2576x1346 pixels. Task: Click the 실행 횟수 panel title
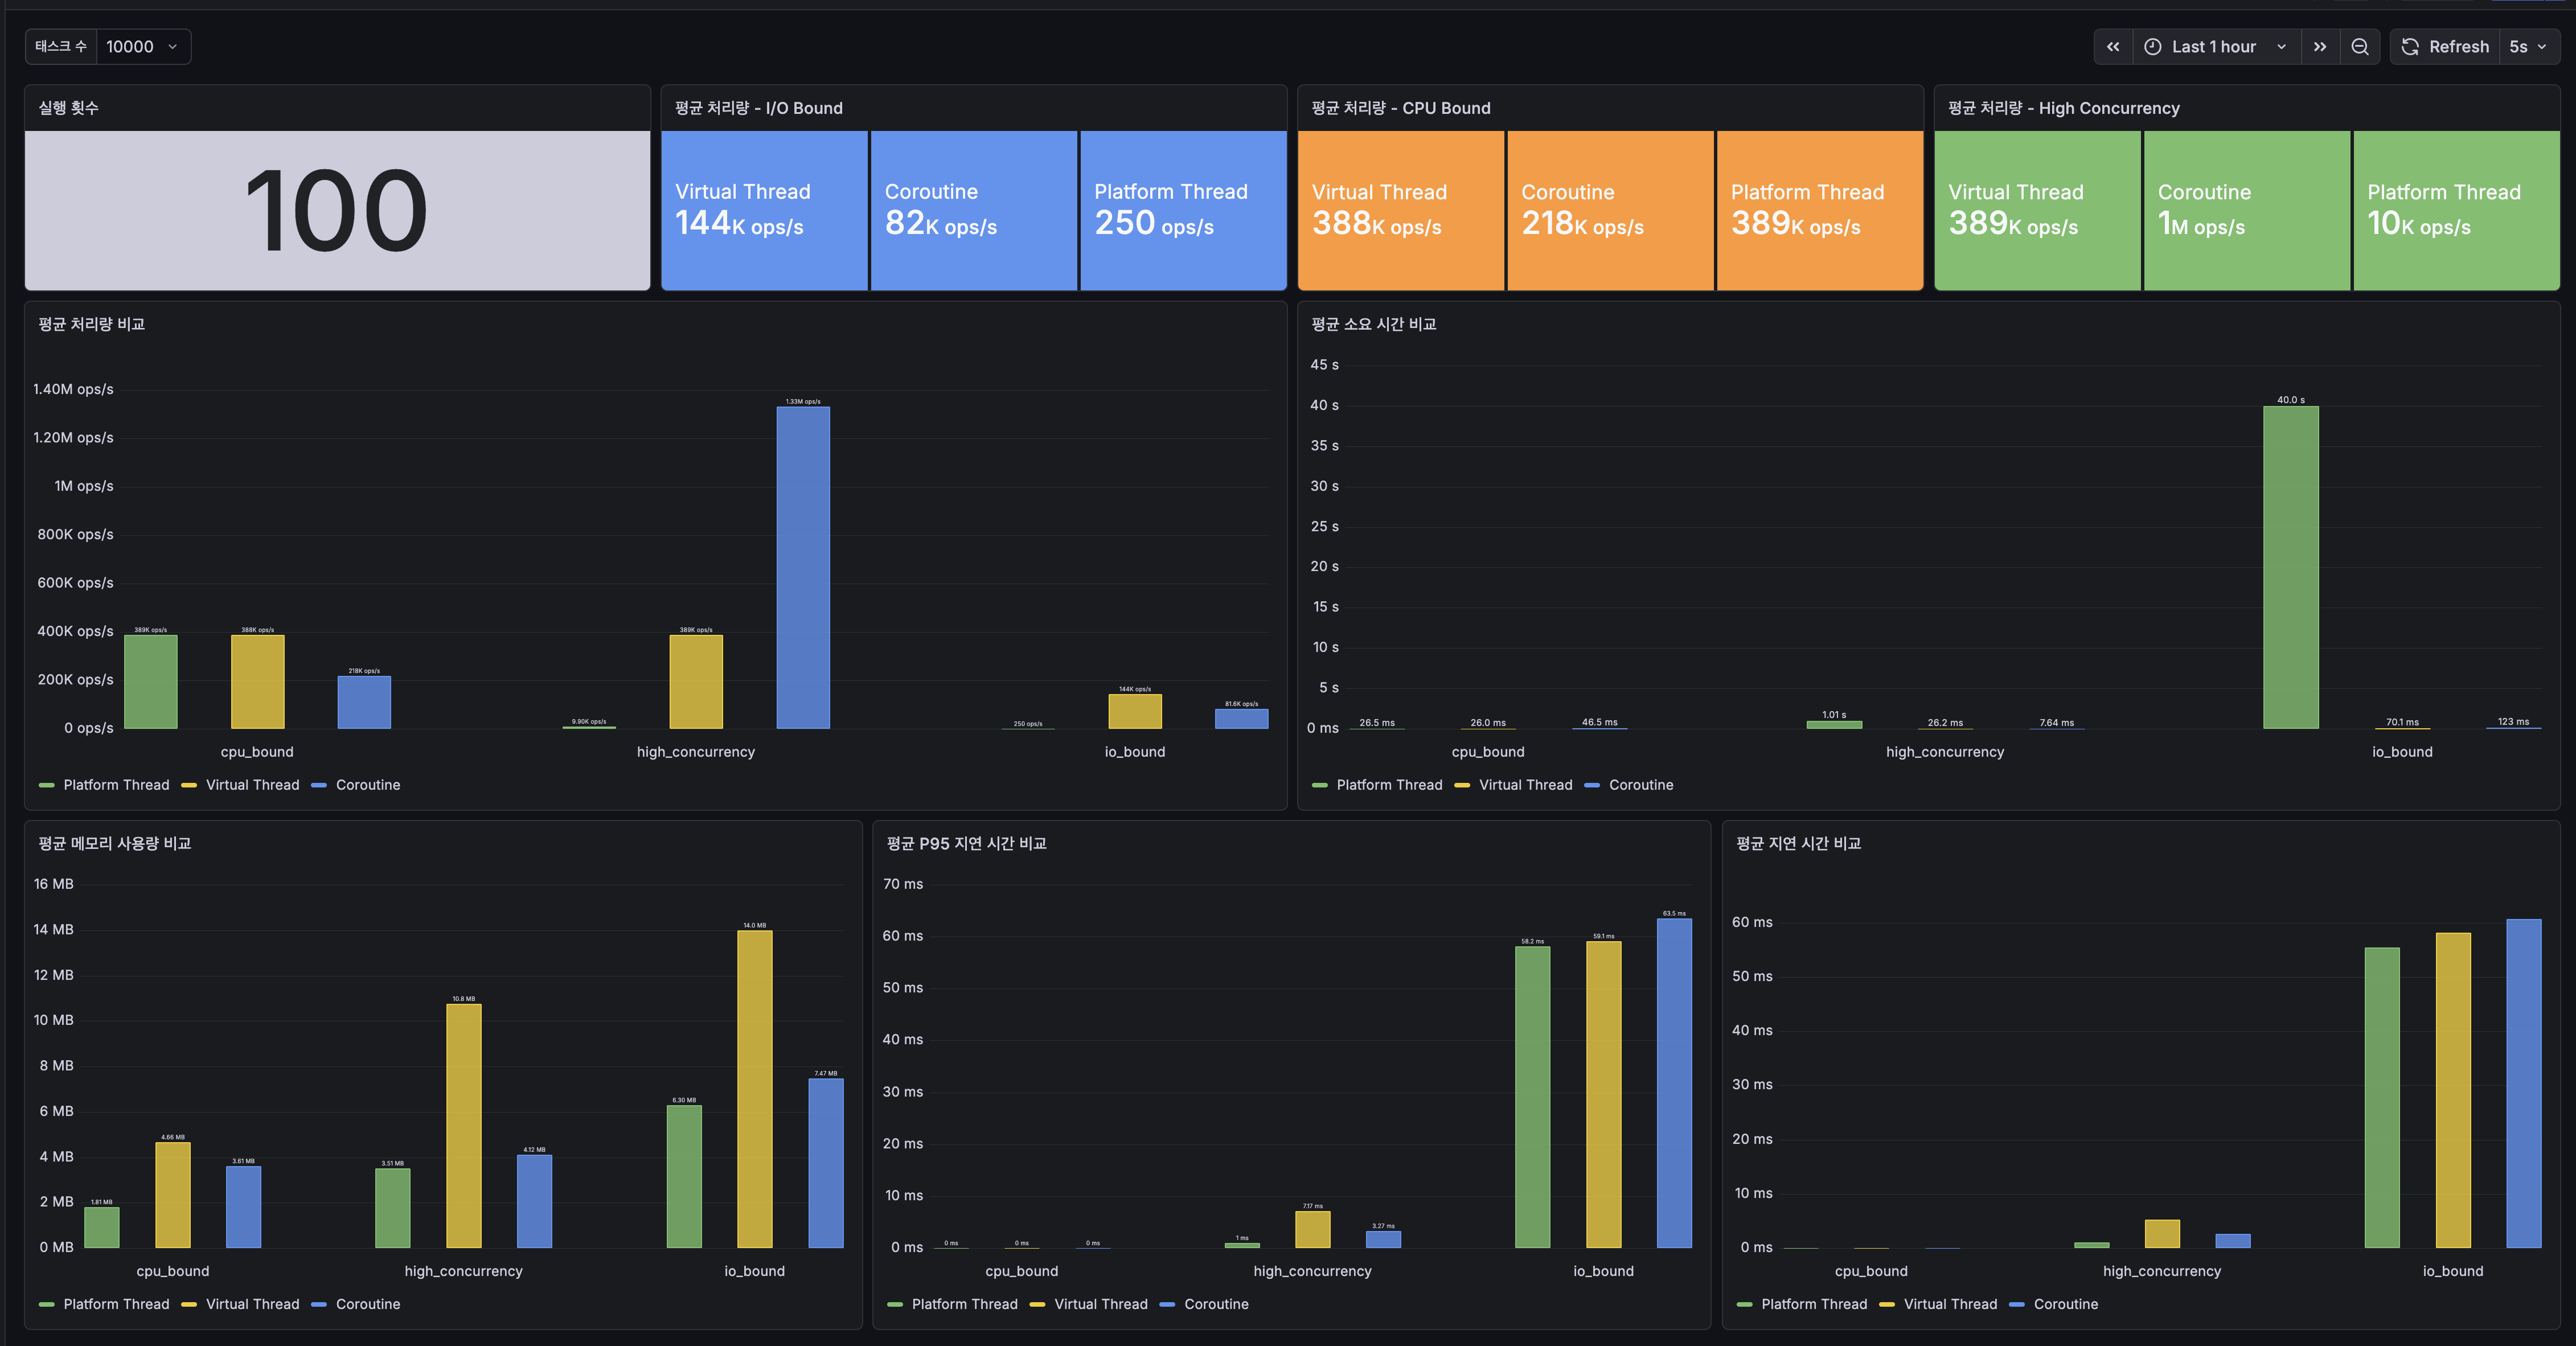68,108
